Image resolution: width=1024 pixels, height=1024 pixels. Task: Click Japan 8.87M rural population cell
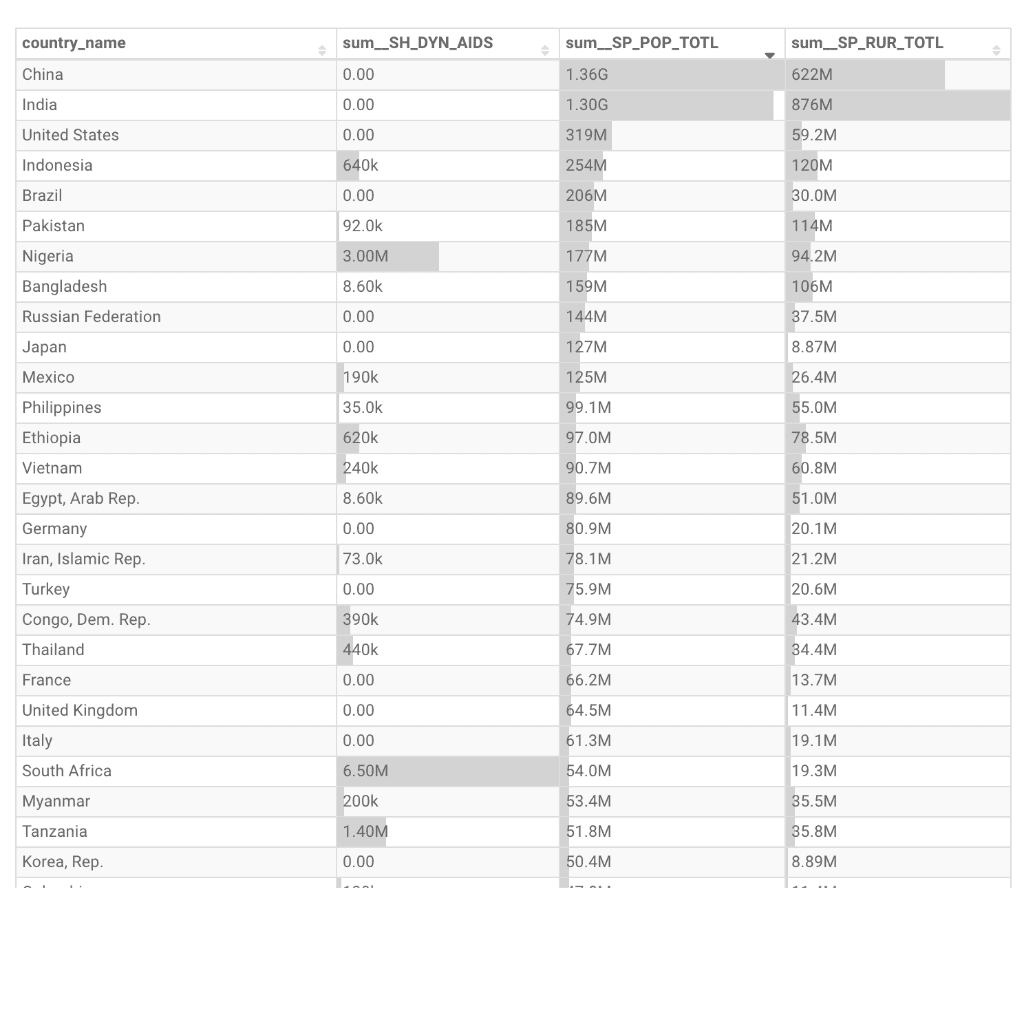898,347
